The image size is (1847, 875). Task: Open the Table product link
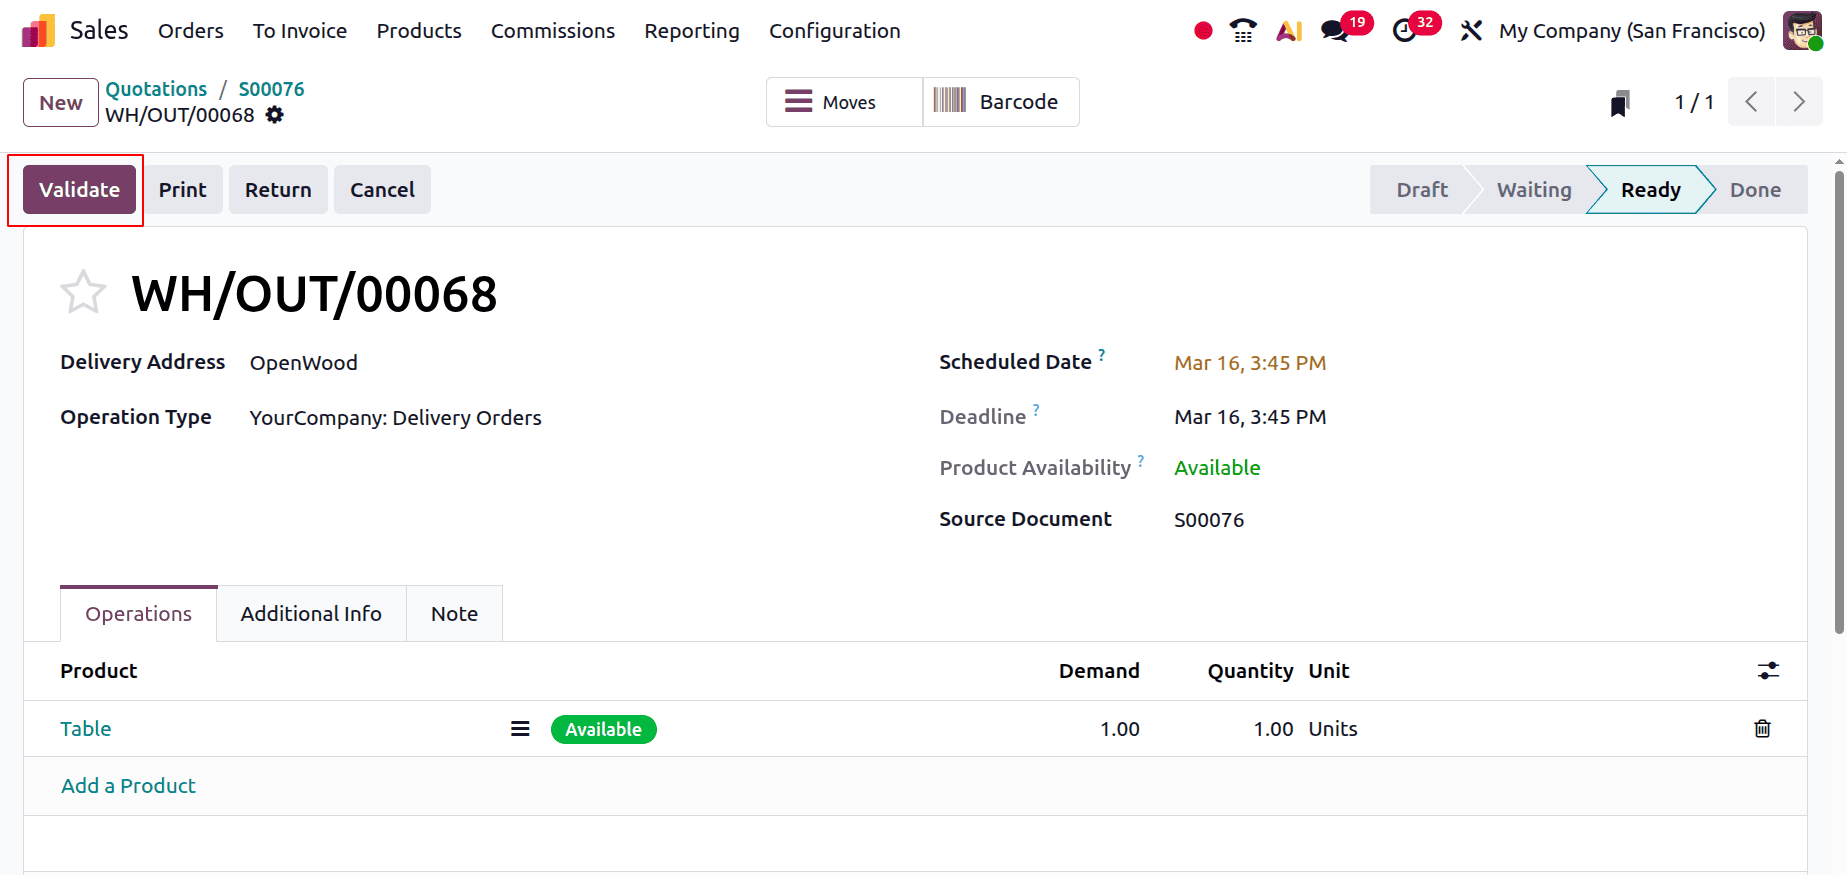tap(86, 729)
